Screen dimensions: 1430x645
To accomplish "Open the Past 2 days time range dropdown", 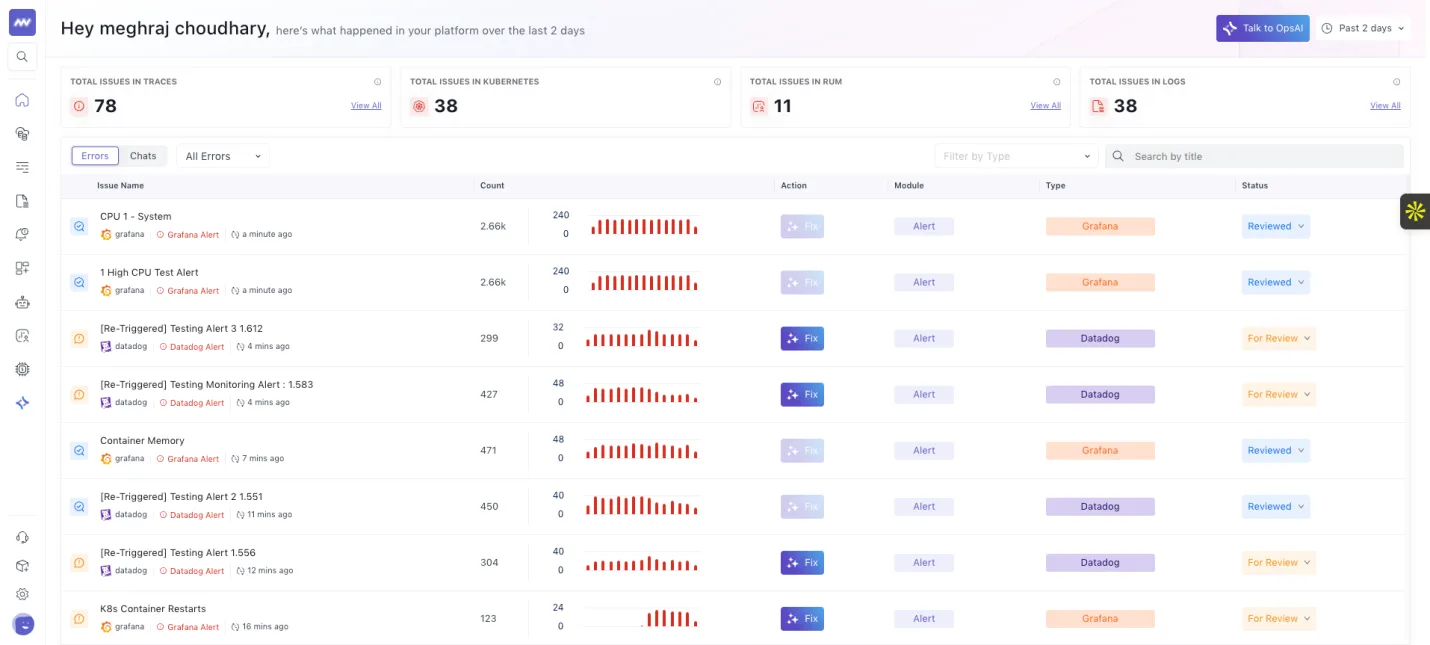I will [x=1362, y=28].
